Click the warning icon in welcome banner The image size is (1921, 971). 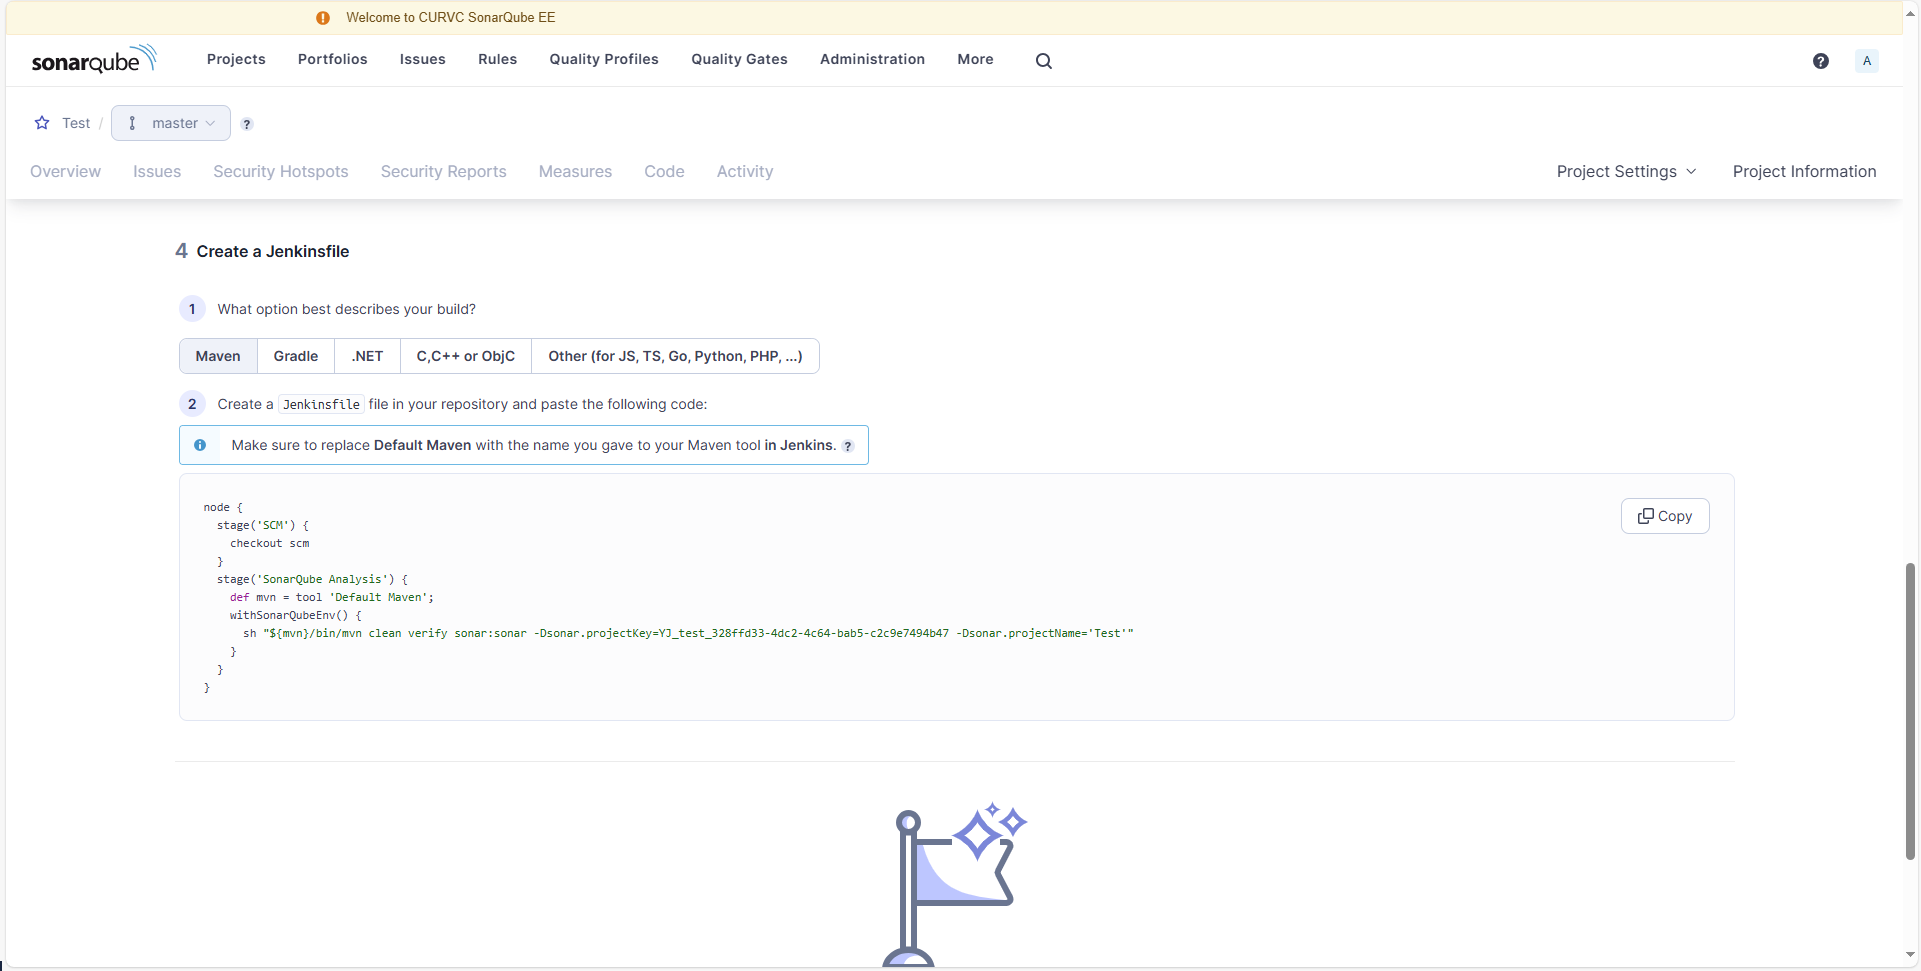[323, 18]
